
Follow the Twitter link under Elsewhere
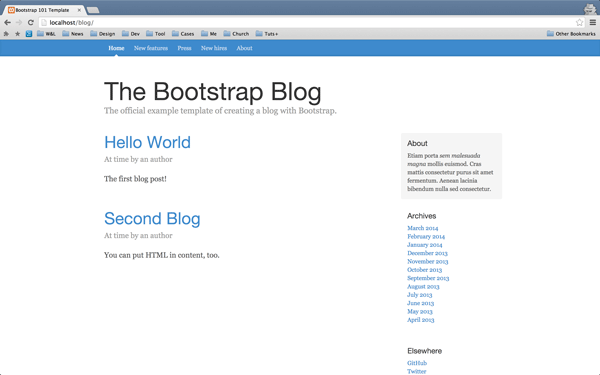tap(417, 371)
